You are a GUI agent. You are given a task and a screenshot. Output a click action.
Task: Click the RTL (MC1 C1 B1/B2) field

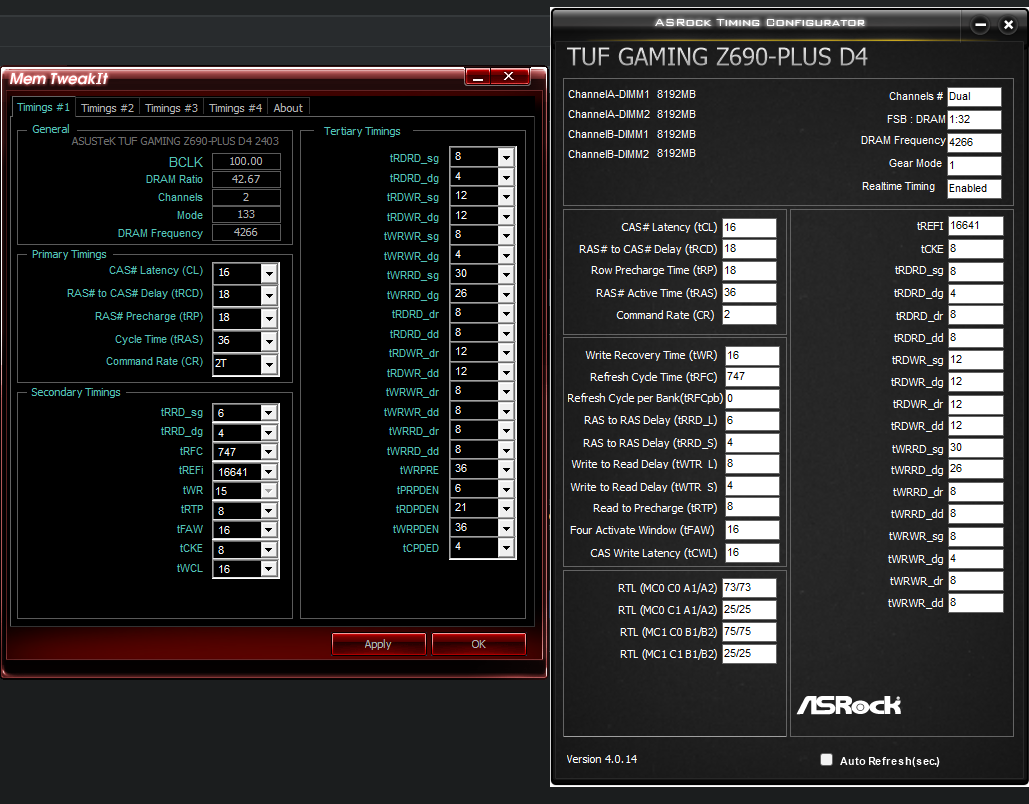tap(749, 654)
